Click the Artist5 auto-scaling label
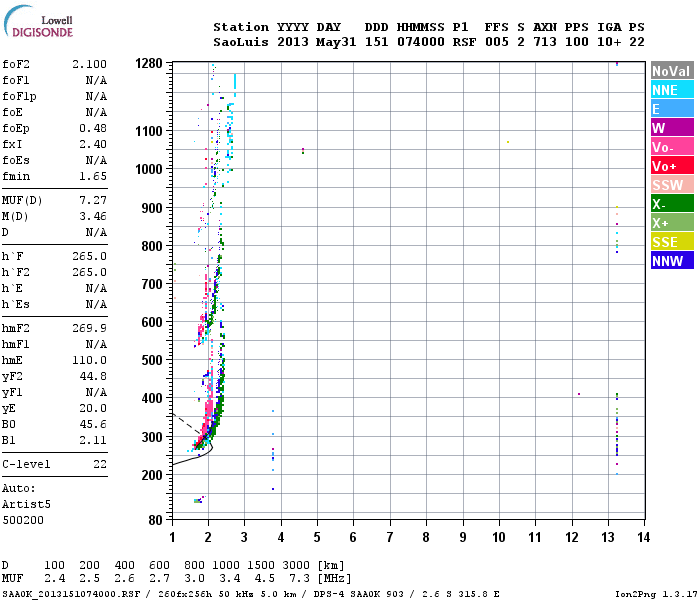 click(x=26, y=504)
